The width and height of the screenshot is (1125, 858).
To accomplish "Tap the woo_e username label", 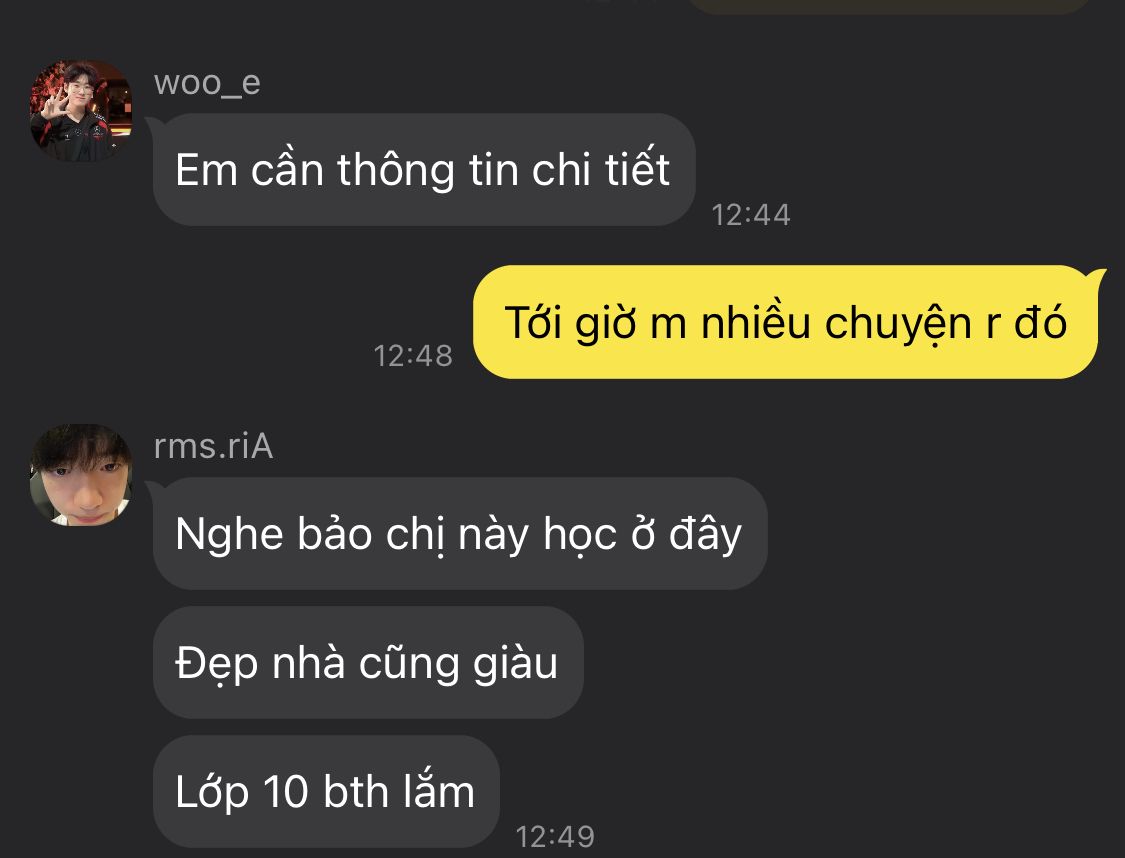I will point(207,83).
